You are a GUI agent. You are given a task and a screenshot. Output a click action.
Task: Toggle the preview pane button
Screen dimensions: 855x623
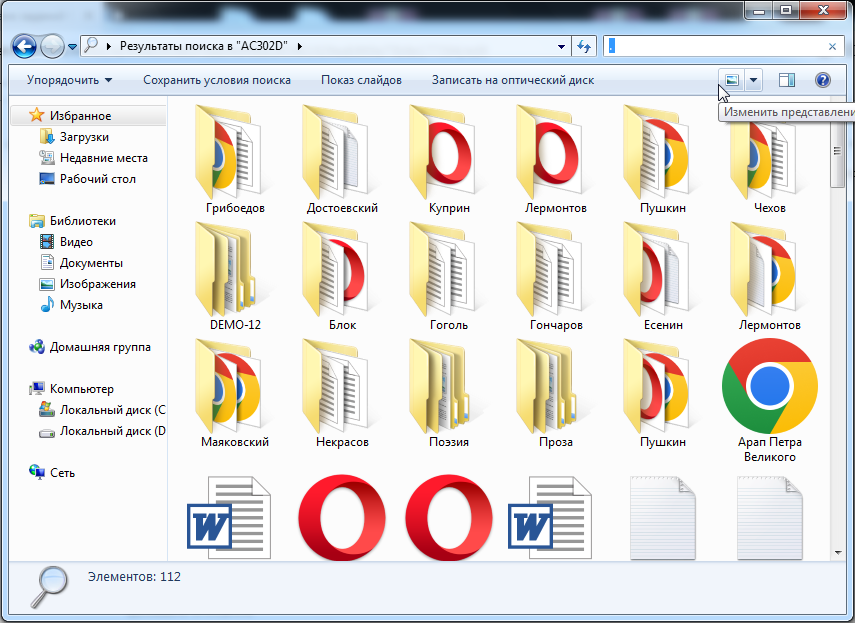(x=786, y=81)
